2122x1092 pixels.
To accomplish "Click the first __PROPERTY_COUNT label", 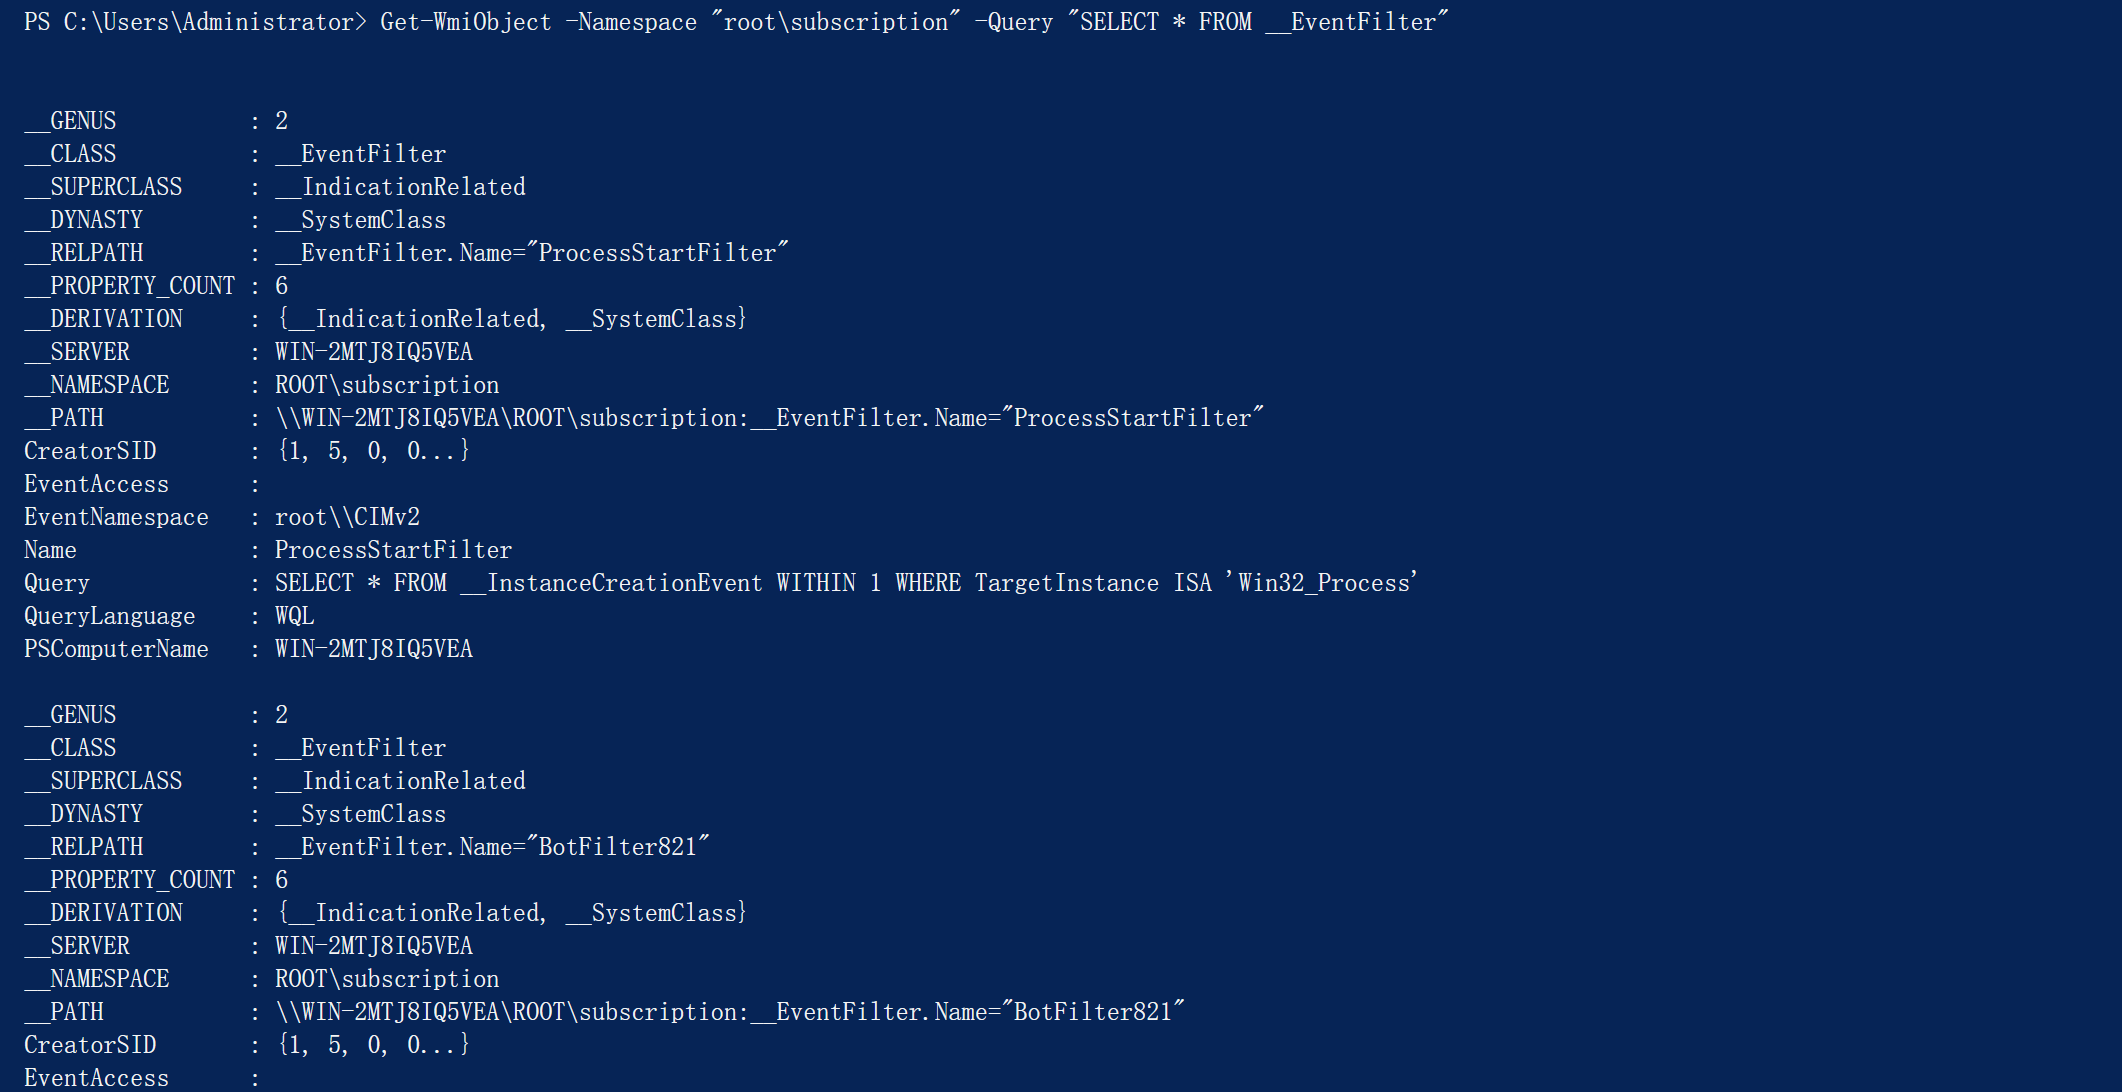I will (129, 286).
